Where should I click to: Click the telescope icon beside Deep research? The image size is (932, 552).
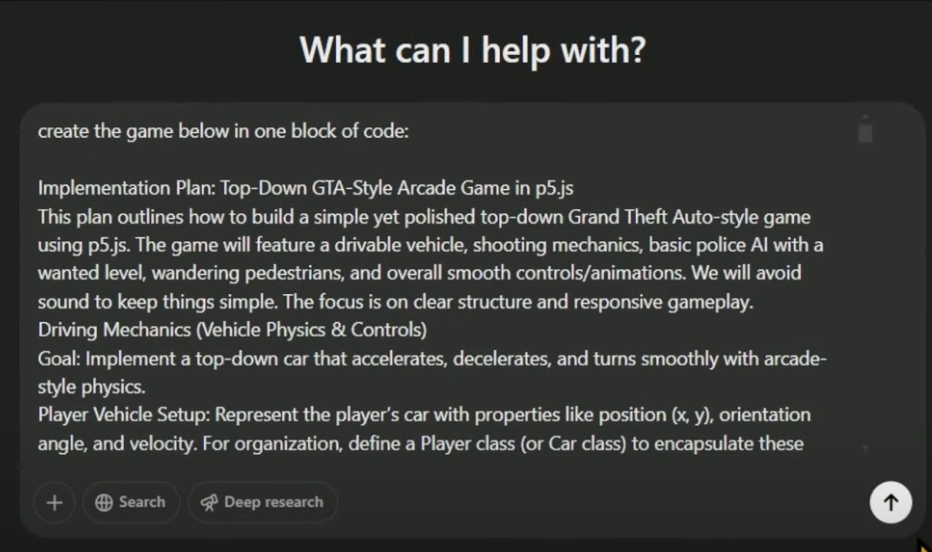209,503
